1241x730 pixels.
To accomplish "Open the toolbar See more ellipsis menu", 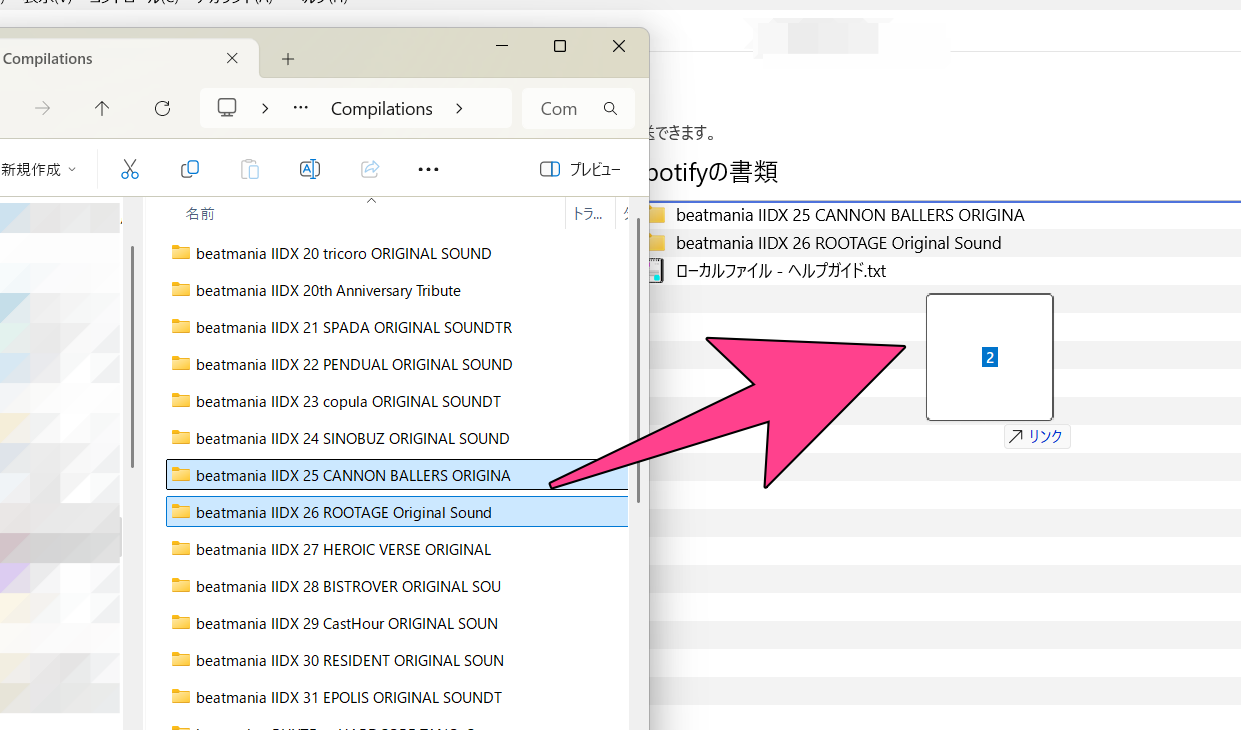I will point(428,169).
